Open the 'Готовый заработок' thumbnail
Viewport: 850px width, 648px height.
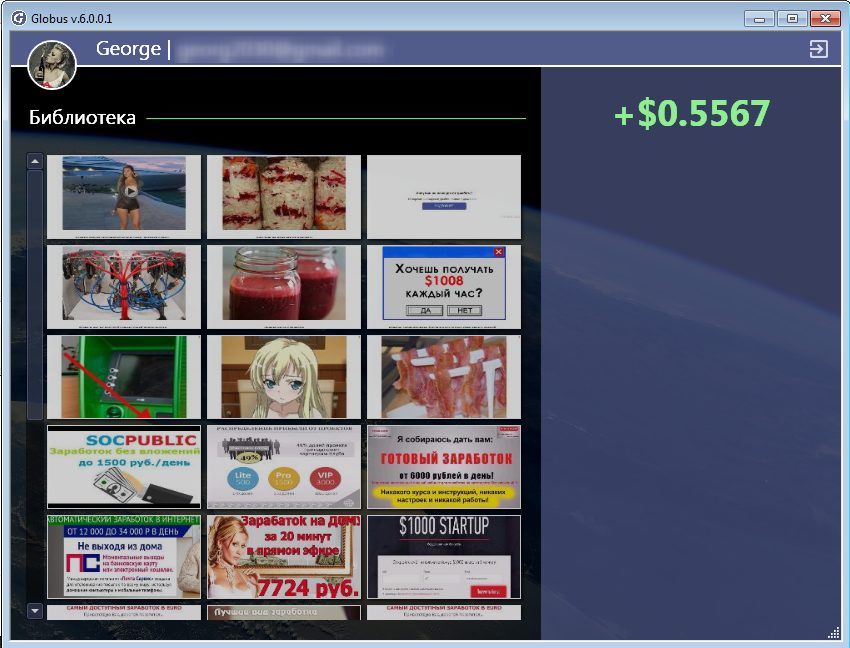[x=443, y=466]
